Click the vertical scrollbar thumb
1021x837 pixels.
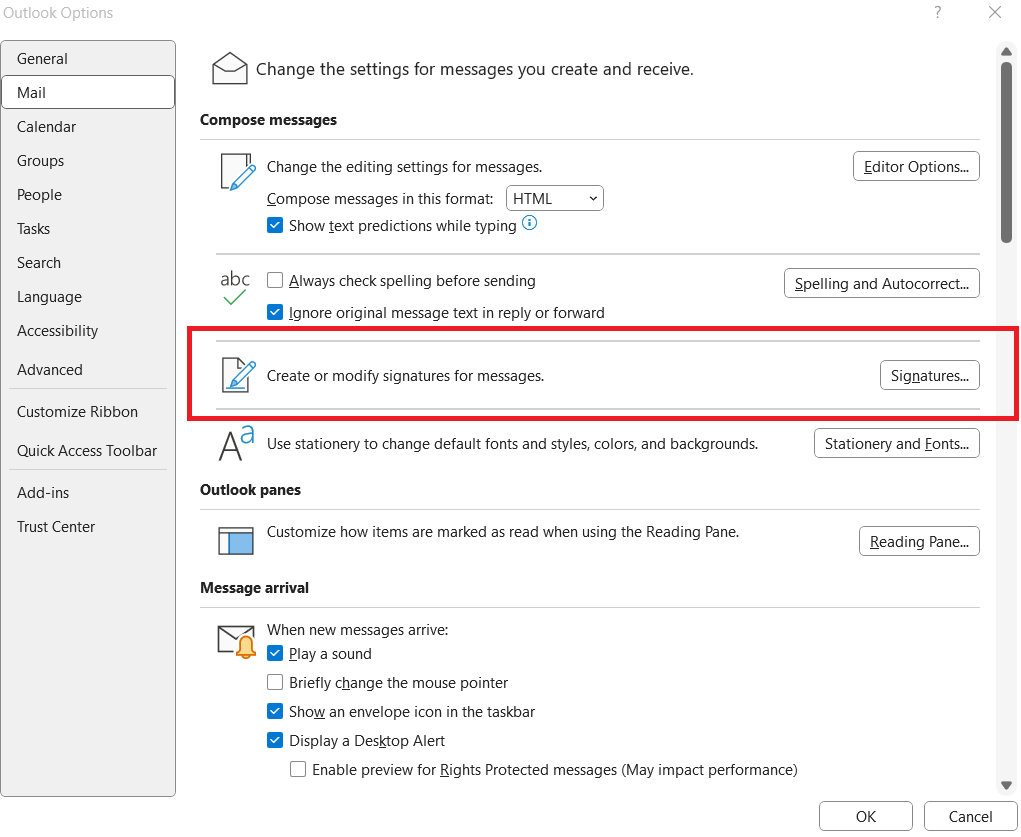coord(1006,152)
